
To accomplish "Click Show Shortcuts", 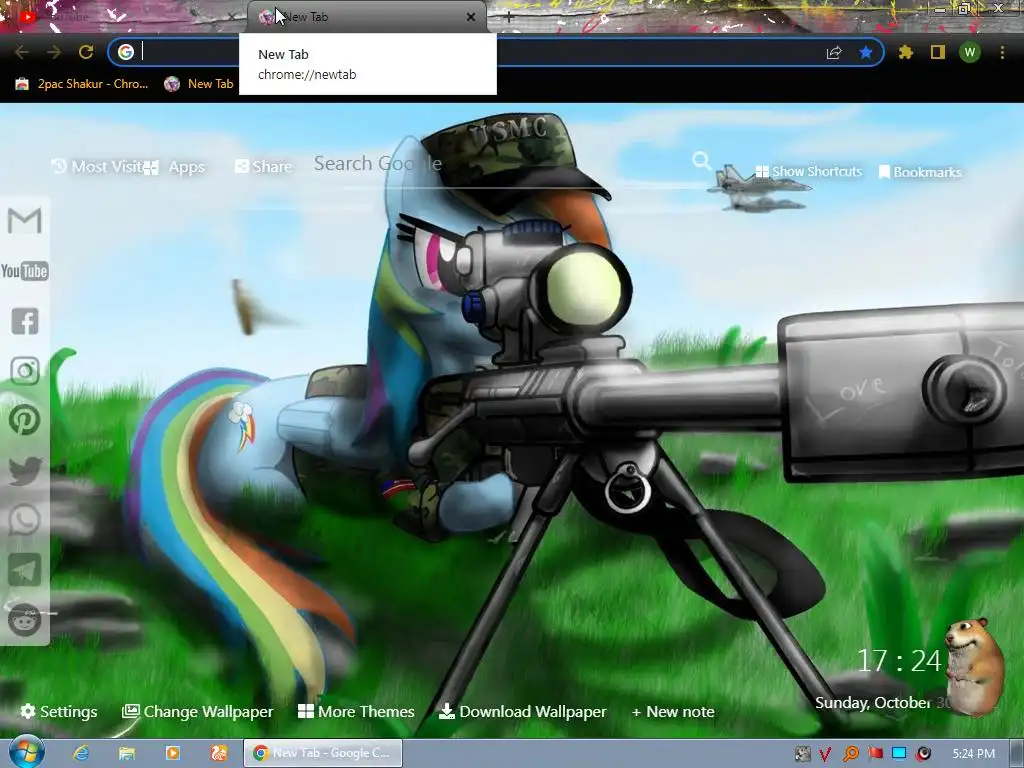I will coord(808,171).
